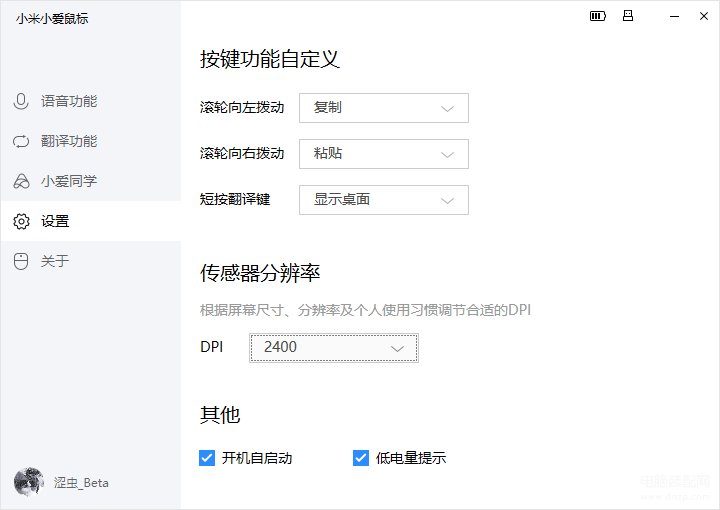The width and height of the screenshot is (720, 510).
Task: Open the 短按翻译键 dropdown showing 显示桌面
Action: (x=384, y=200)
